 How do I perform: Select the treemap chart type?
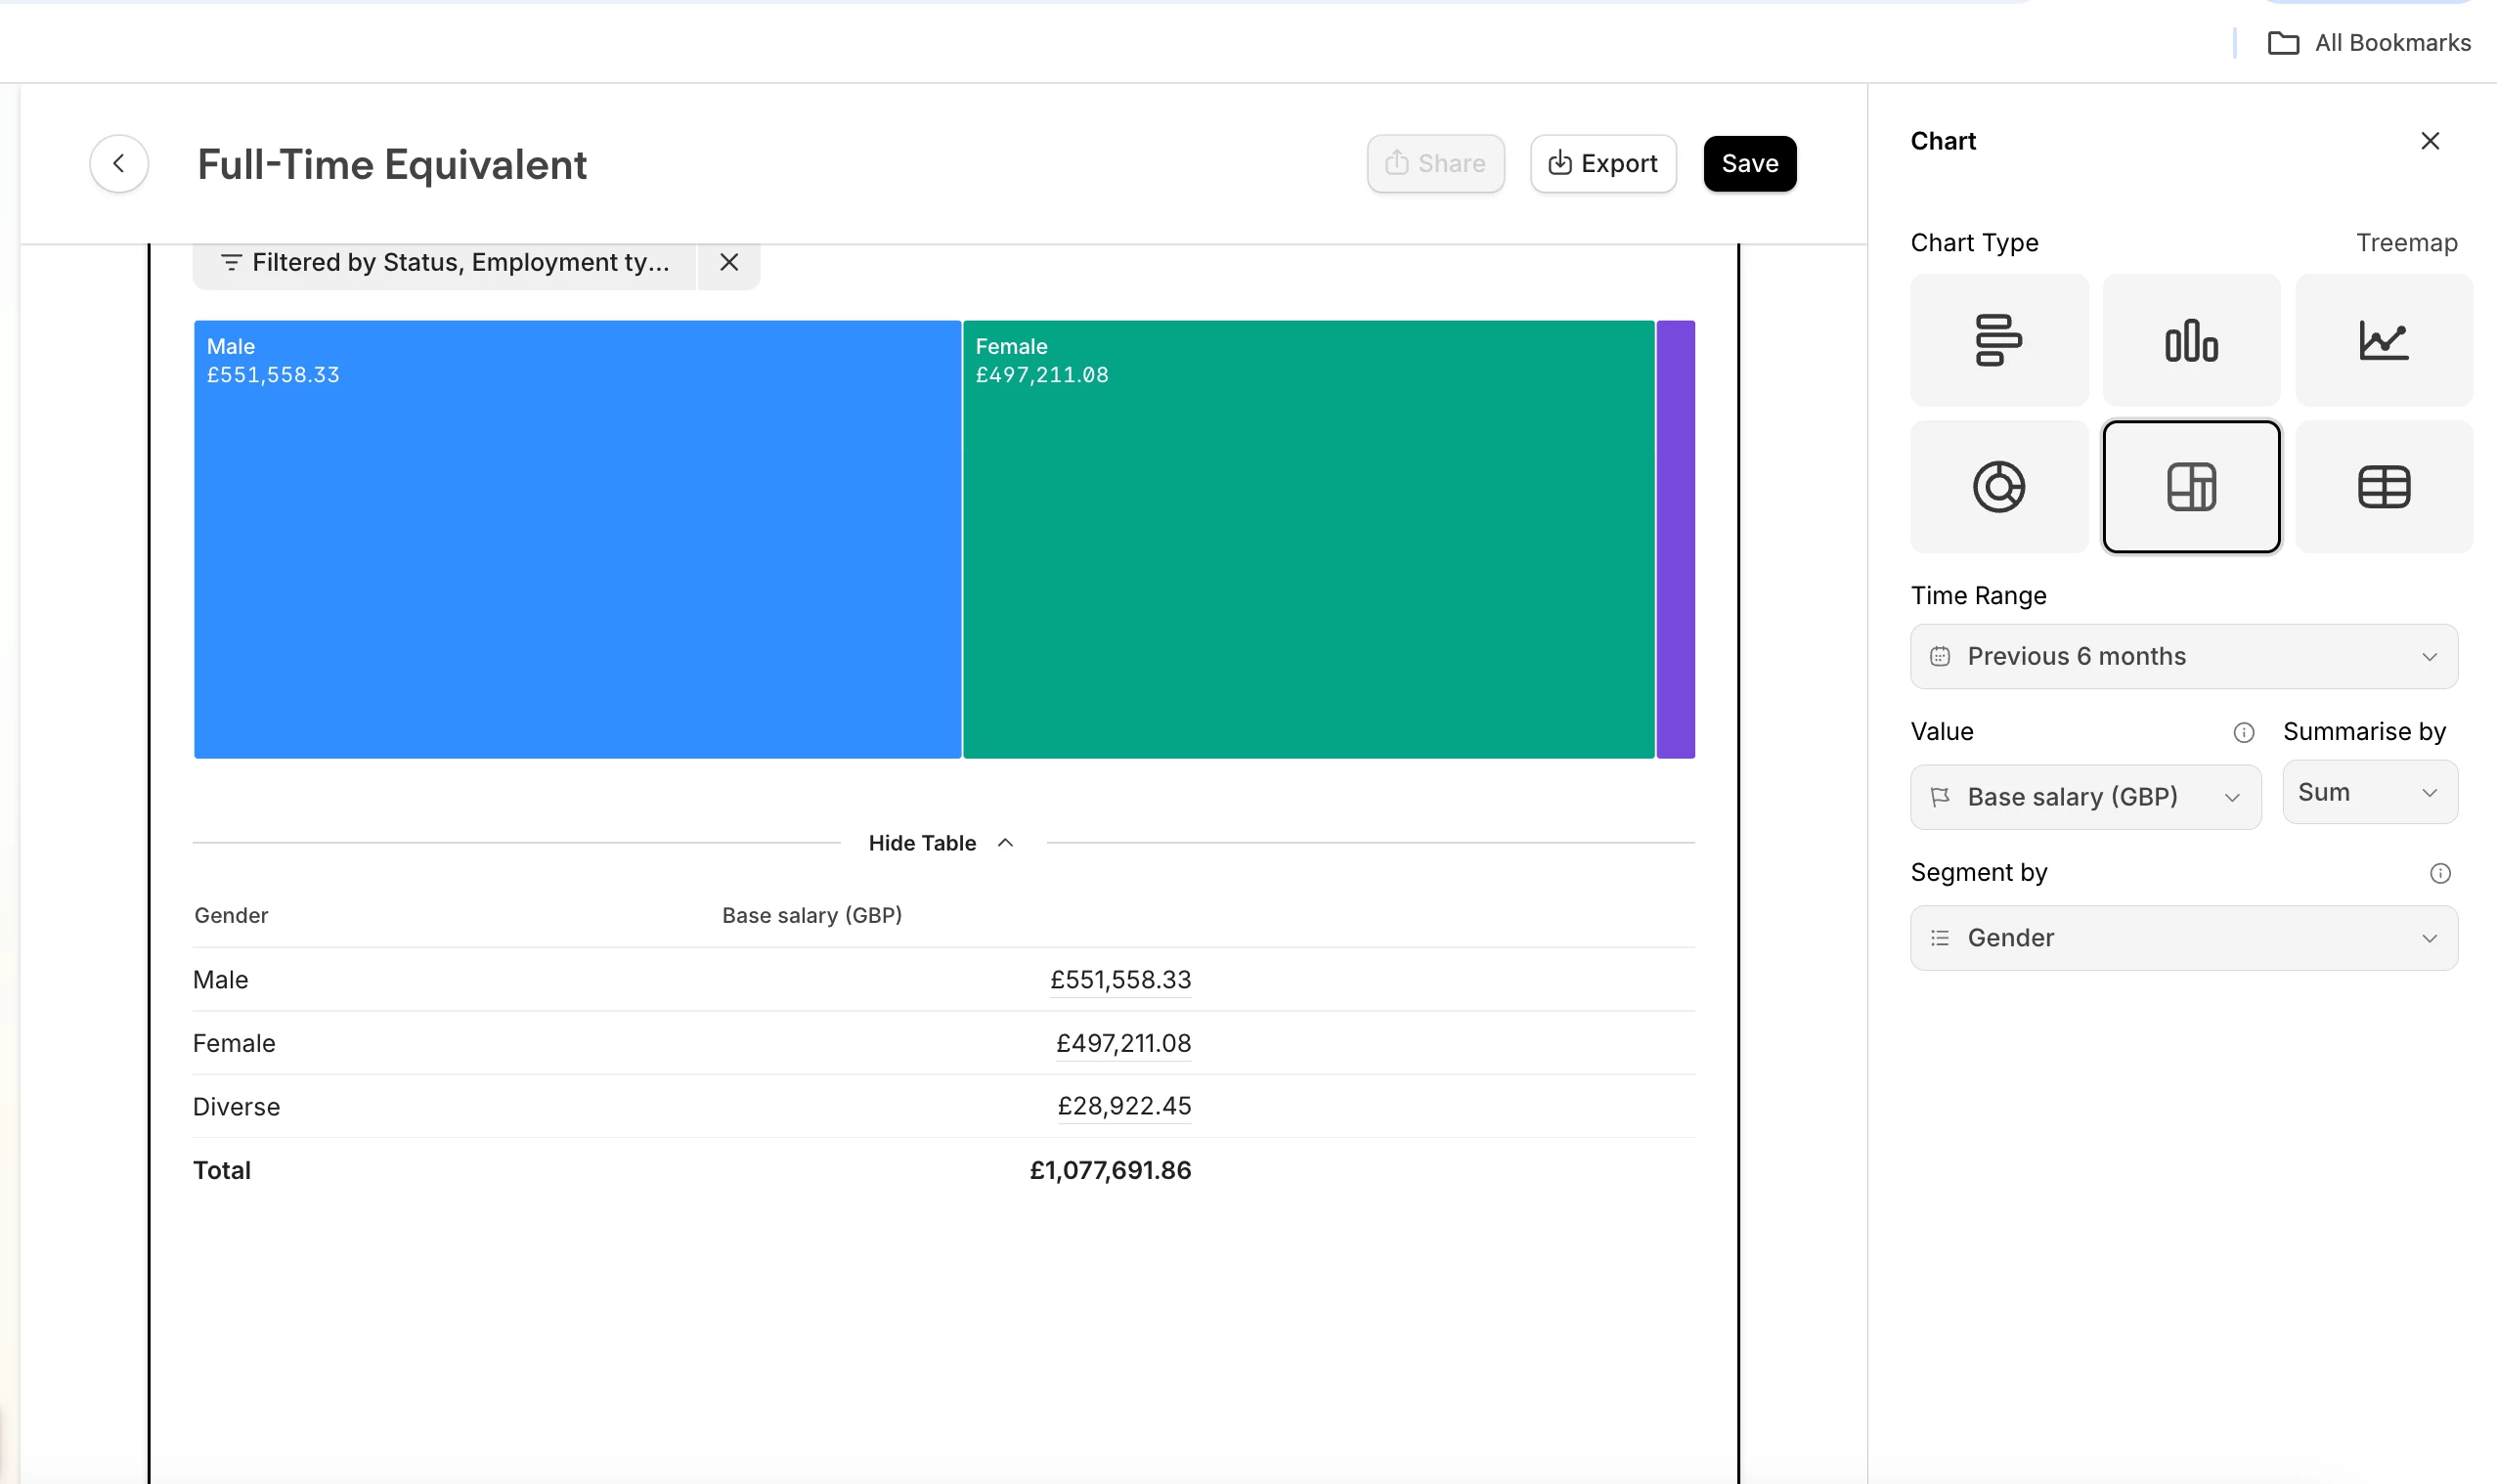point(2190,487)
